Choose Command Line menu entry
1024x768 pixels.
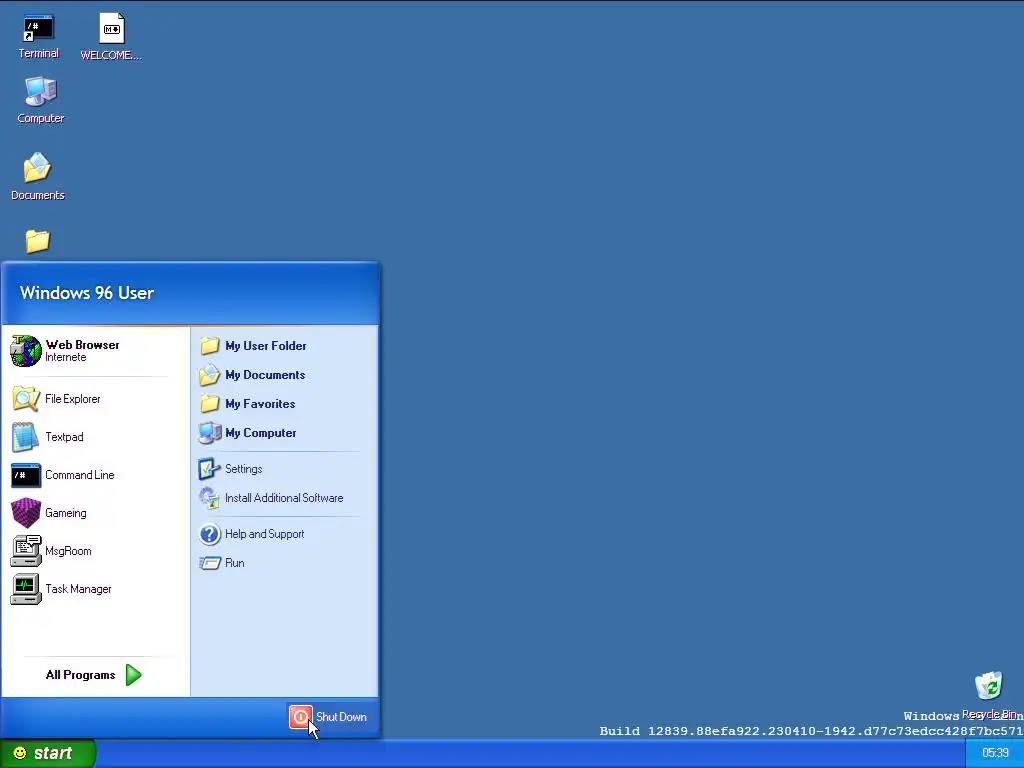pyautogui.click(x=80, y=475)
